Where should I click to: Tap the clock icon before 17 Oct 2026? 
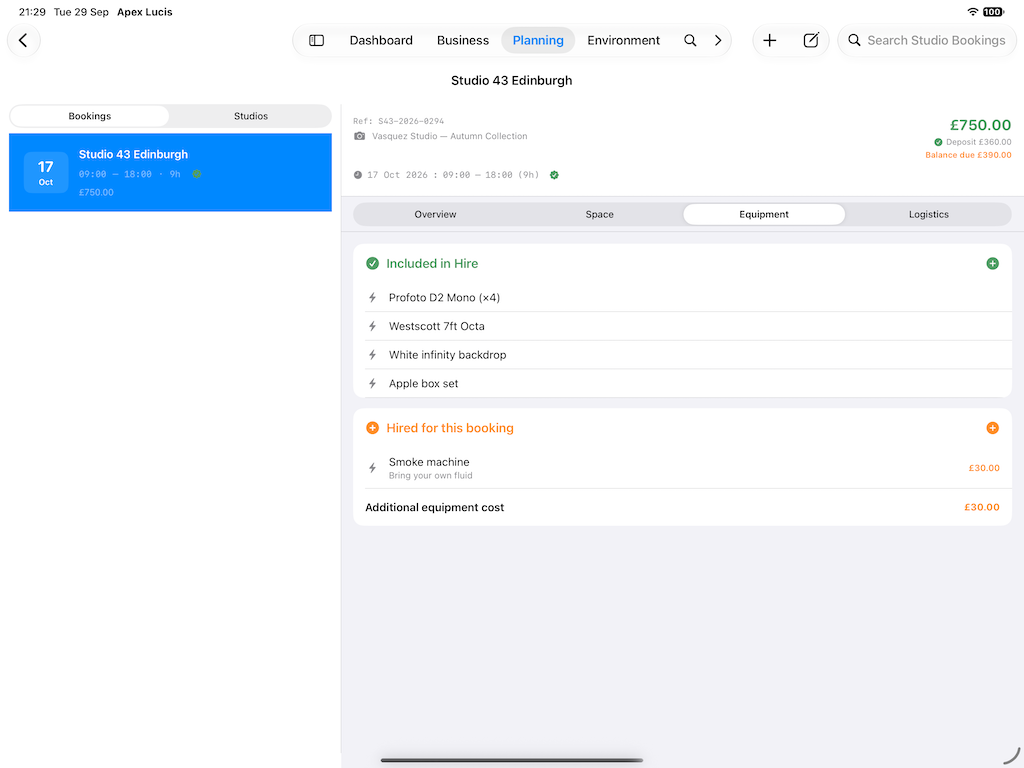click(x=358, y=175)
